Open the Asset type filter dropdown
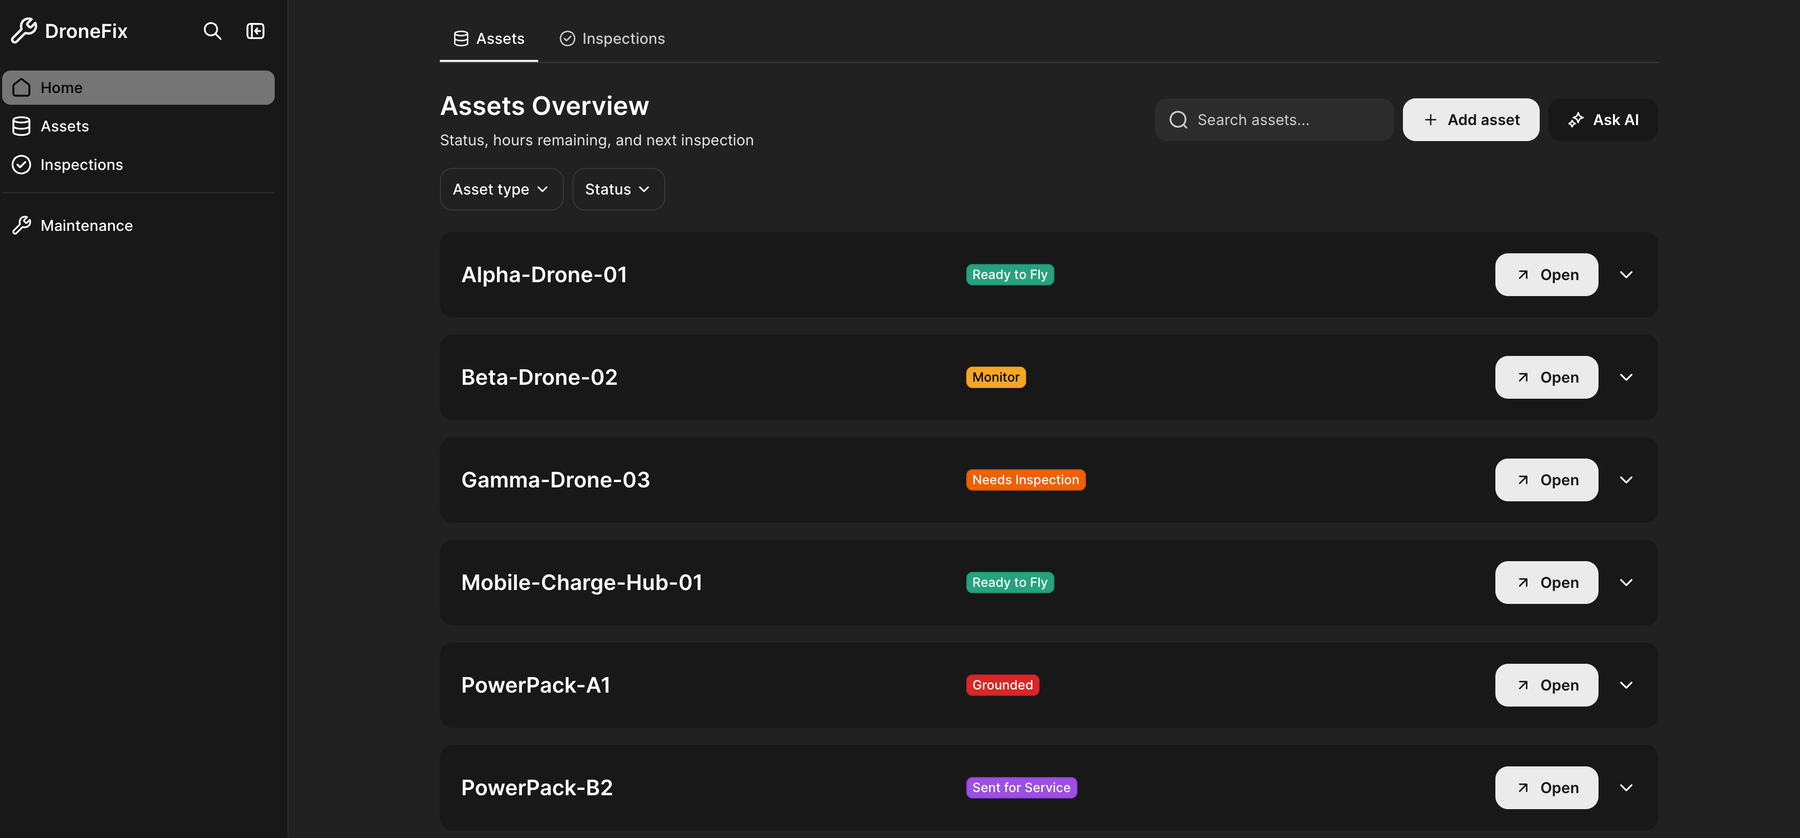 (x=501, y=189)
